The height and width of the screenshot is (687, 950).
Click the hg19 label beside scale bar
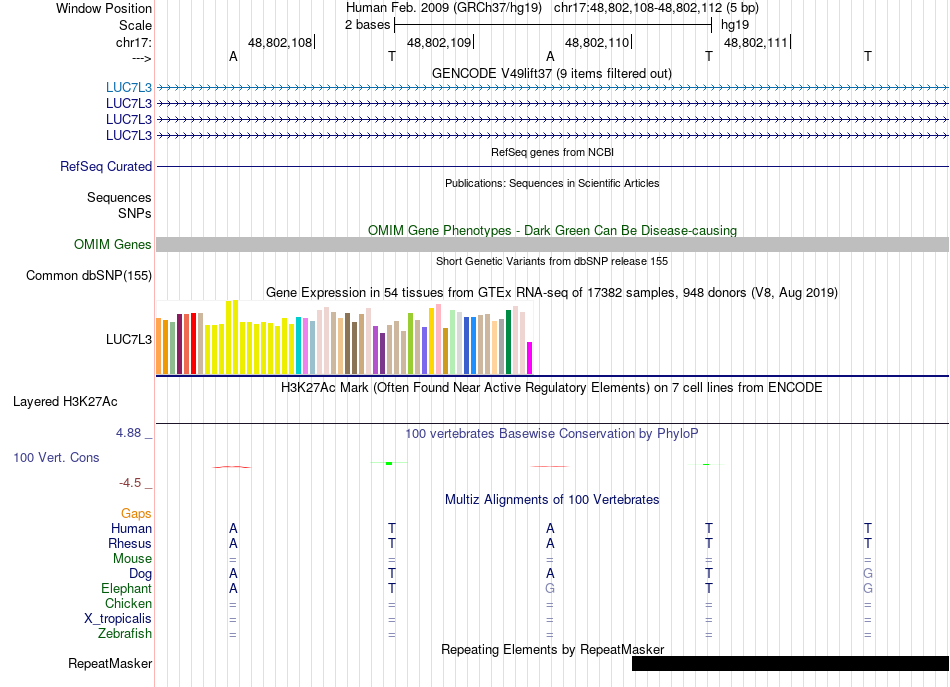coord(735,25)
